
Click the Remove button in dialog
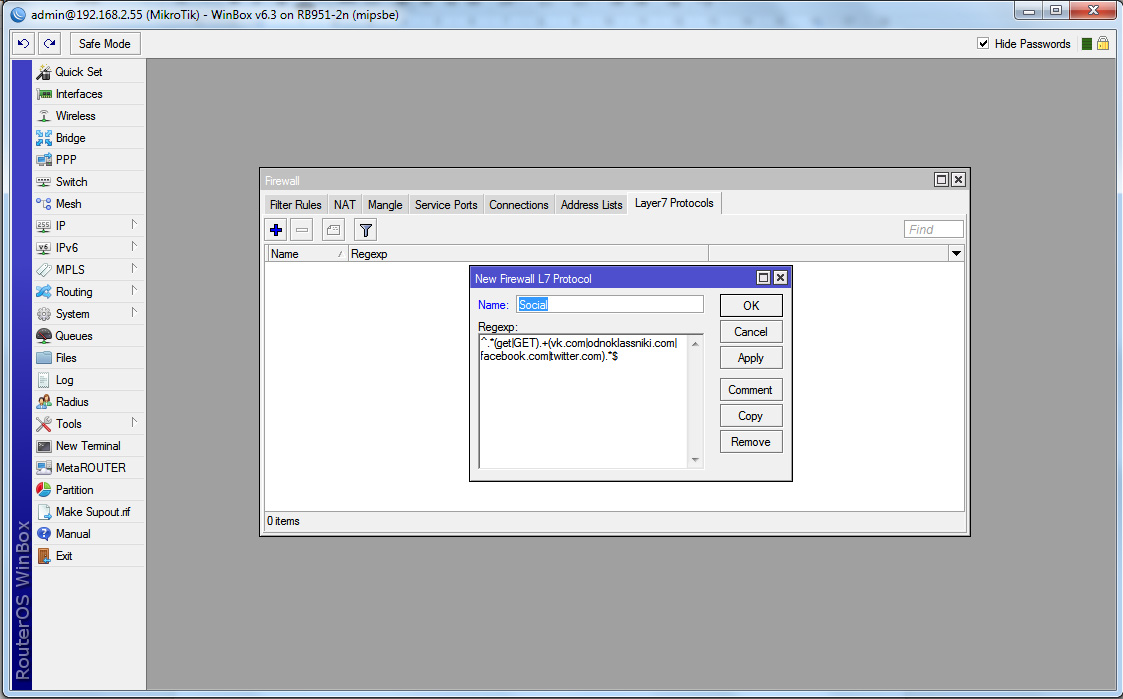coord(751,442)
